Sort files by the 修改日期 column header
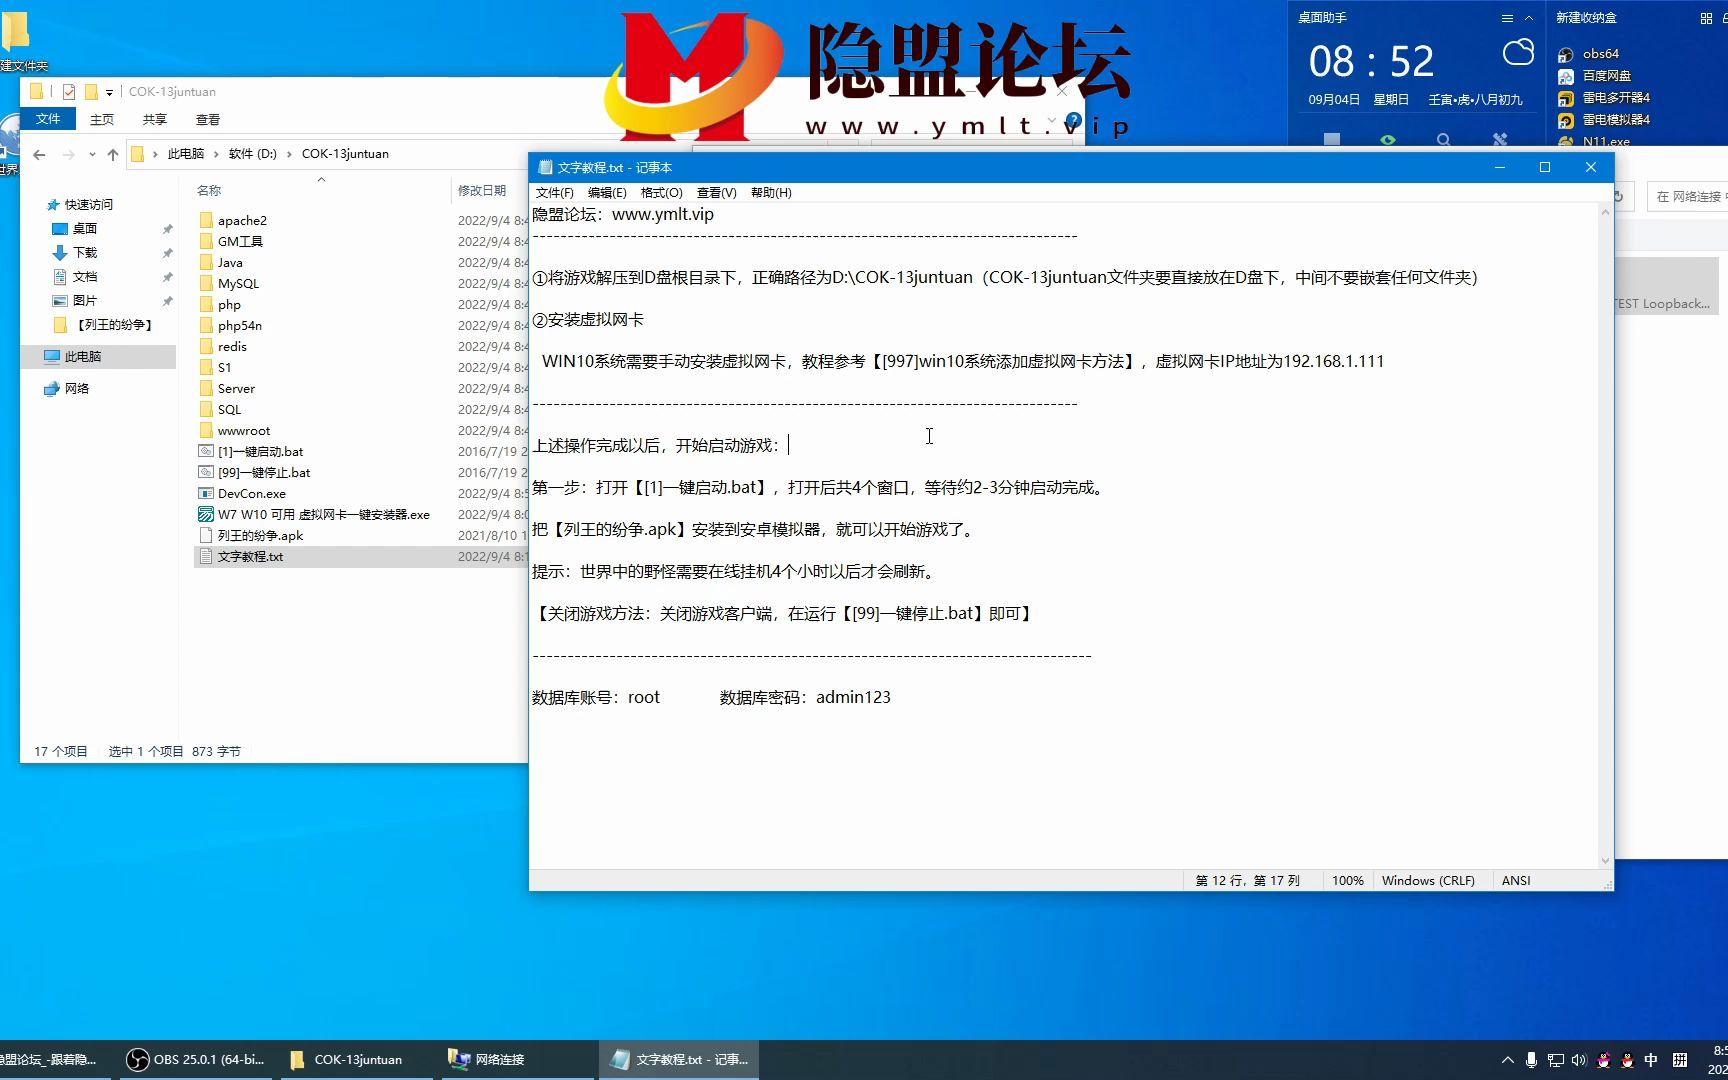This screenshot has height=1080, width=1728. (x=482, y=190)
